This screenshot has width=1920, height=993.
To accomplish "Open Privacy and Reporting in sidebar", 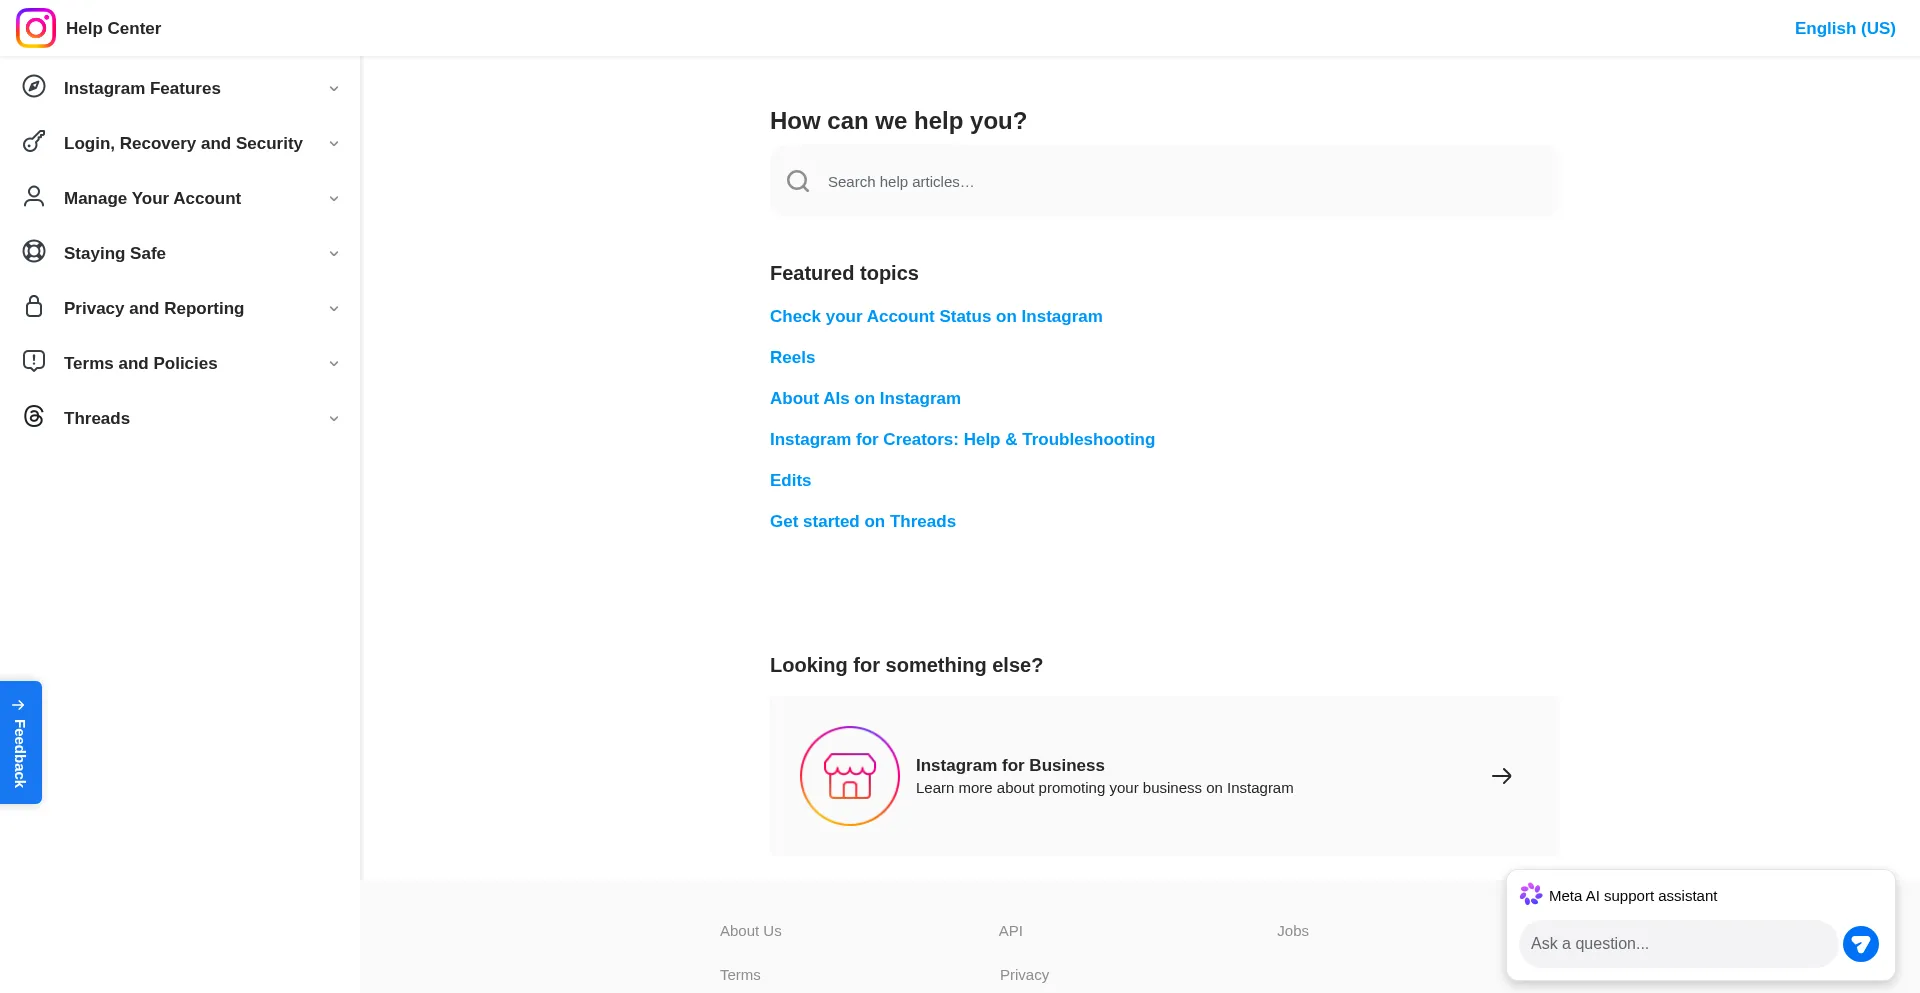I will pyautogui.click(x=154, y=308).
